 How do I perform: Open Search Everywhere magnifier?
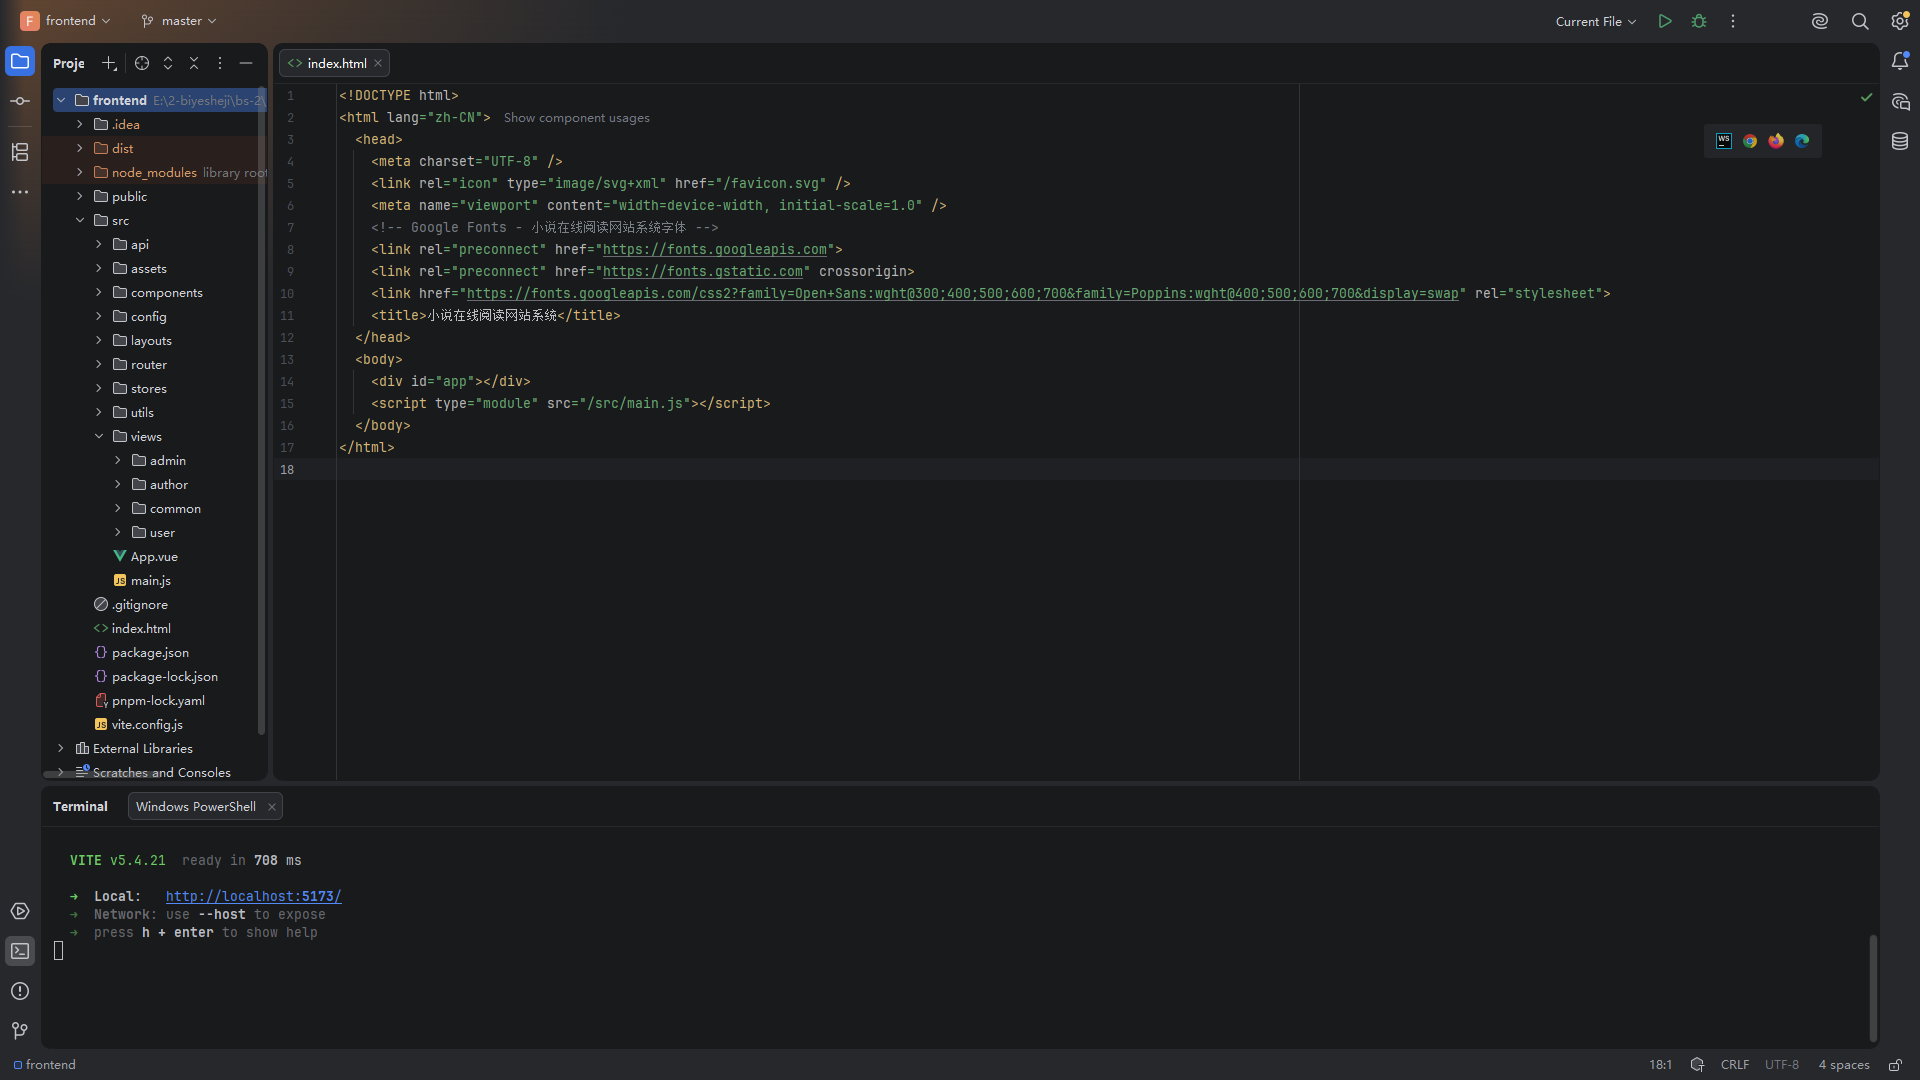(x=1860, y=21)
